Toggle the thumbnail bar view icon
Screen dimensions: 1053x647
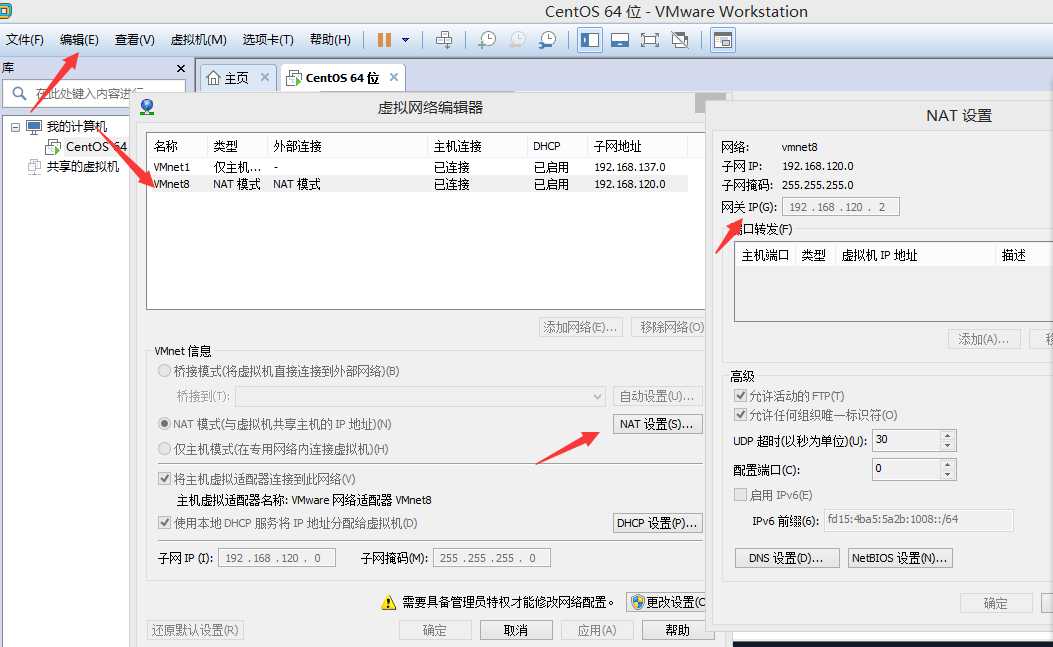(x=620, y=40)
